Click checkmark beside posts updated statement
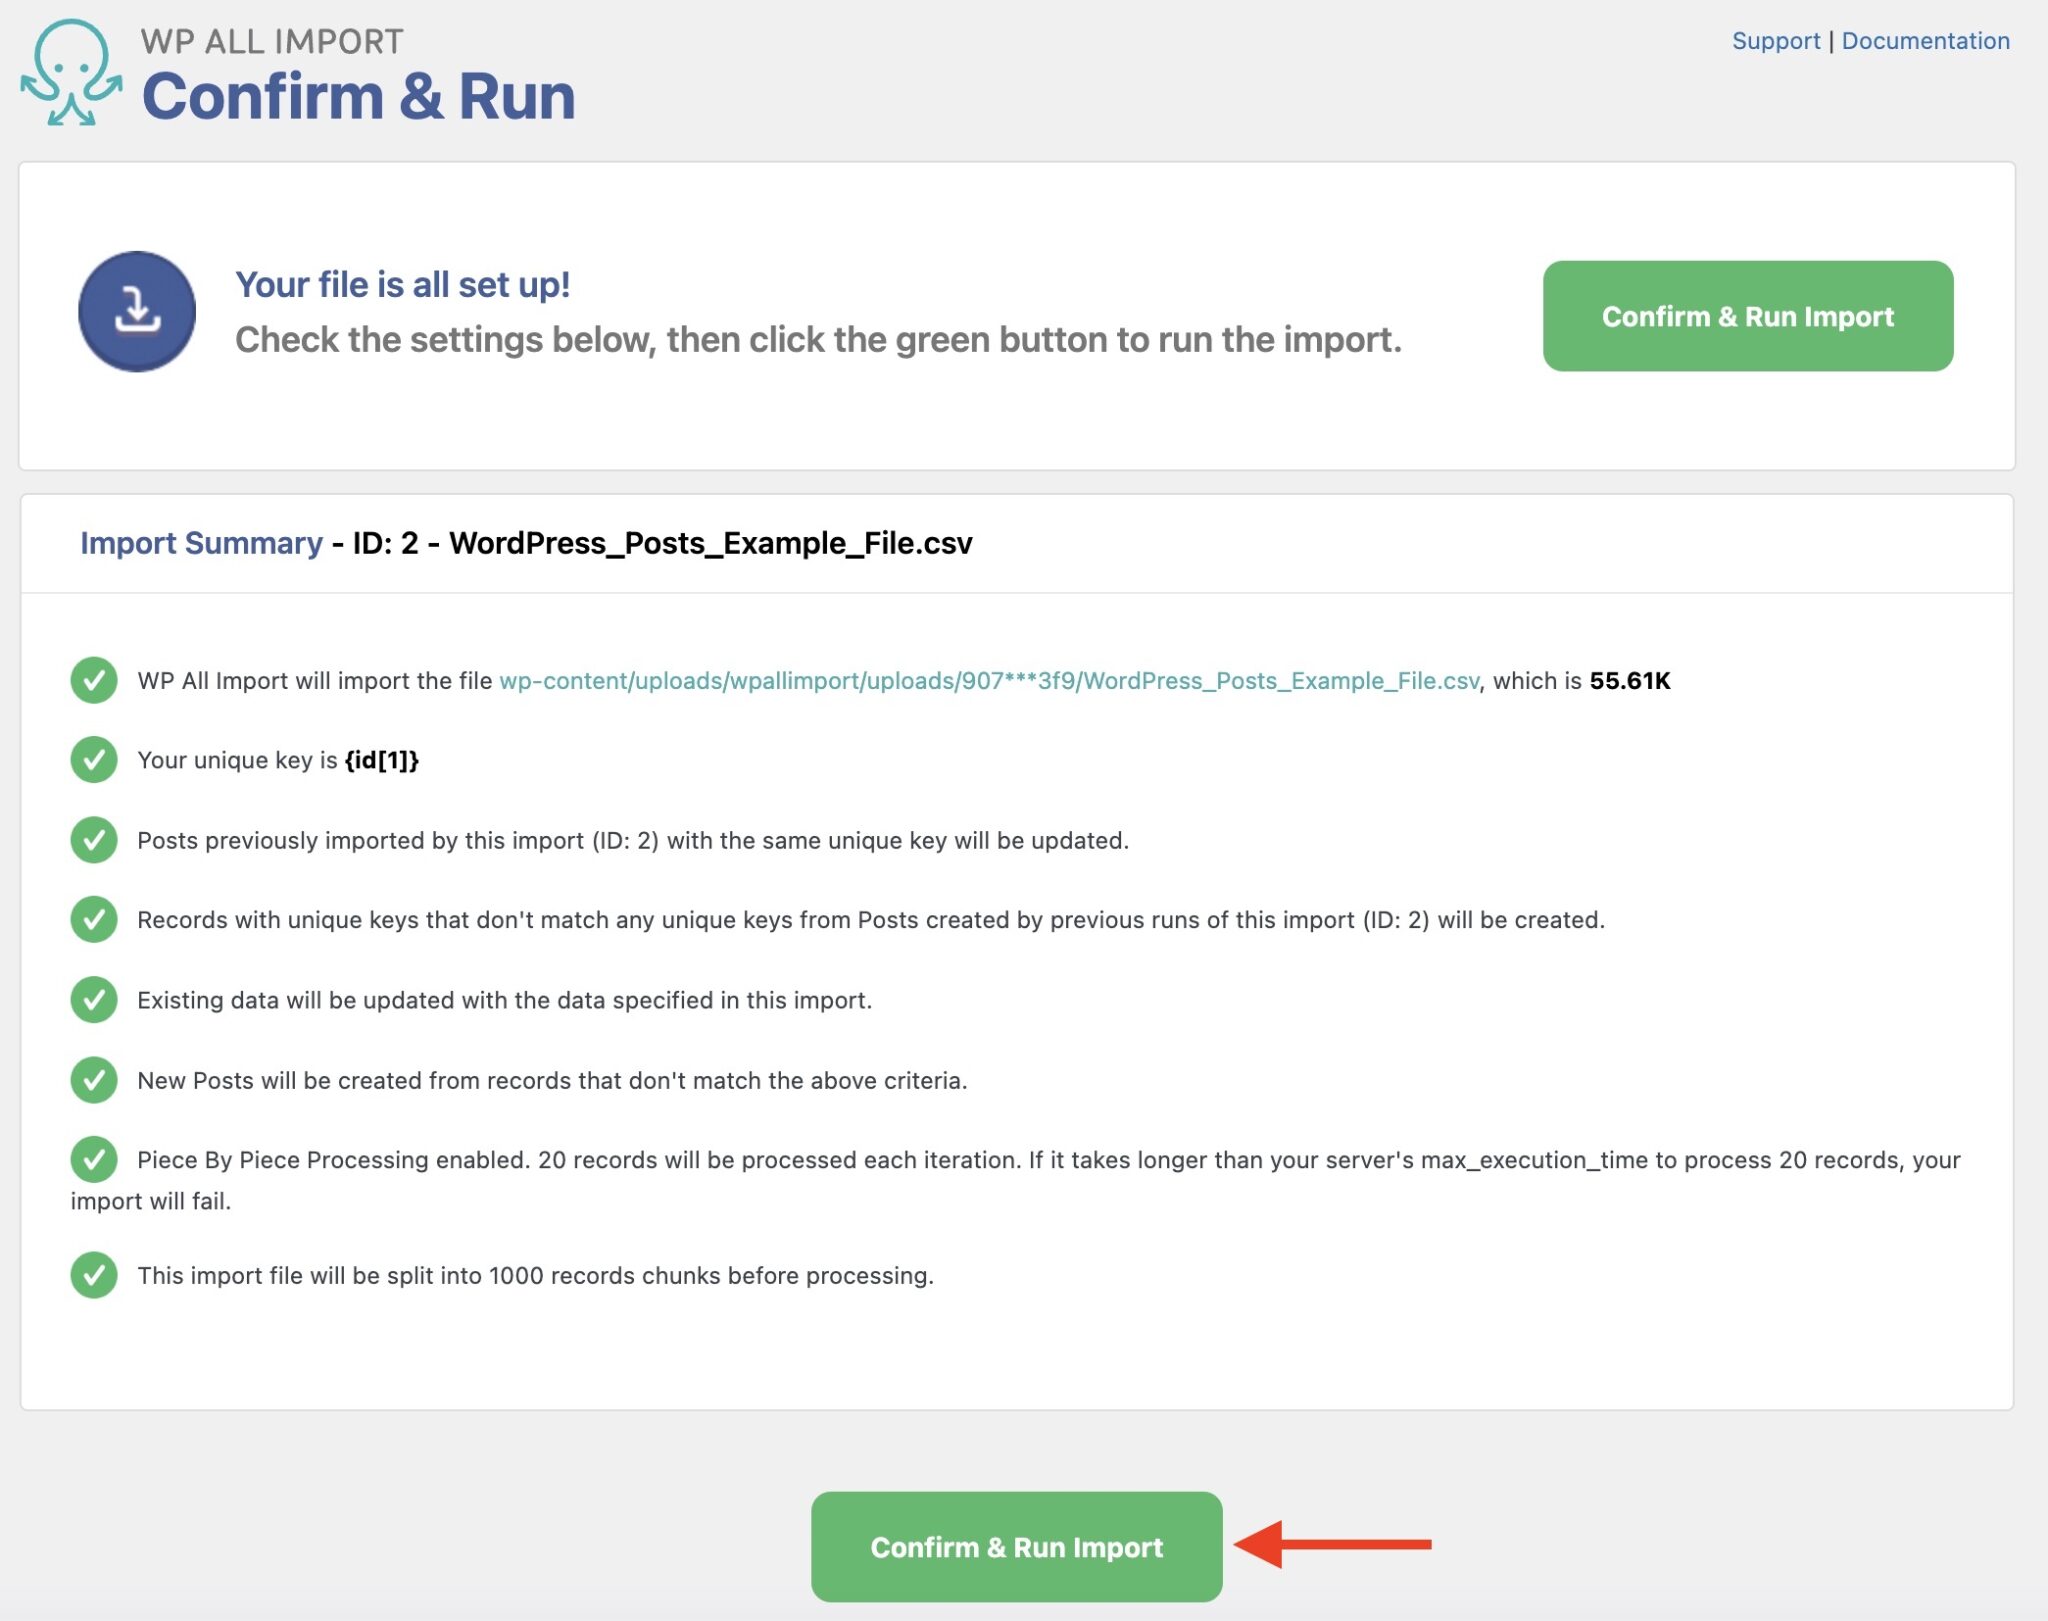 pos(94,840)
